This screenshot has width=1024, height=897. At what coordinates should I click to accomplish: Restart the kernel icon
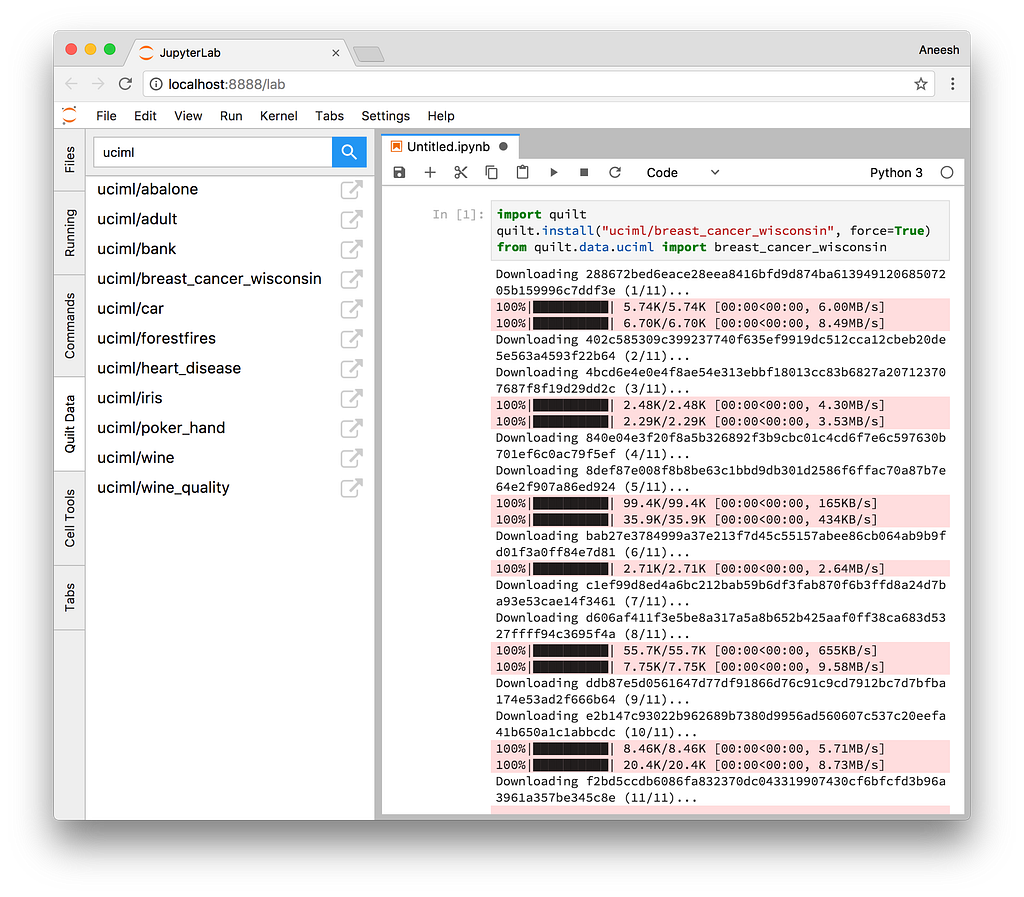pos(615,172)
